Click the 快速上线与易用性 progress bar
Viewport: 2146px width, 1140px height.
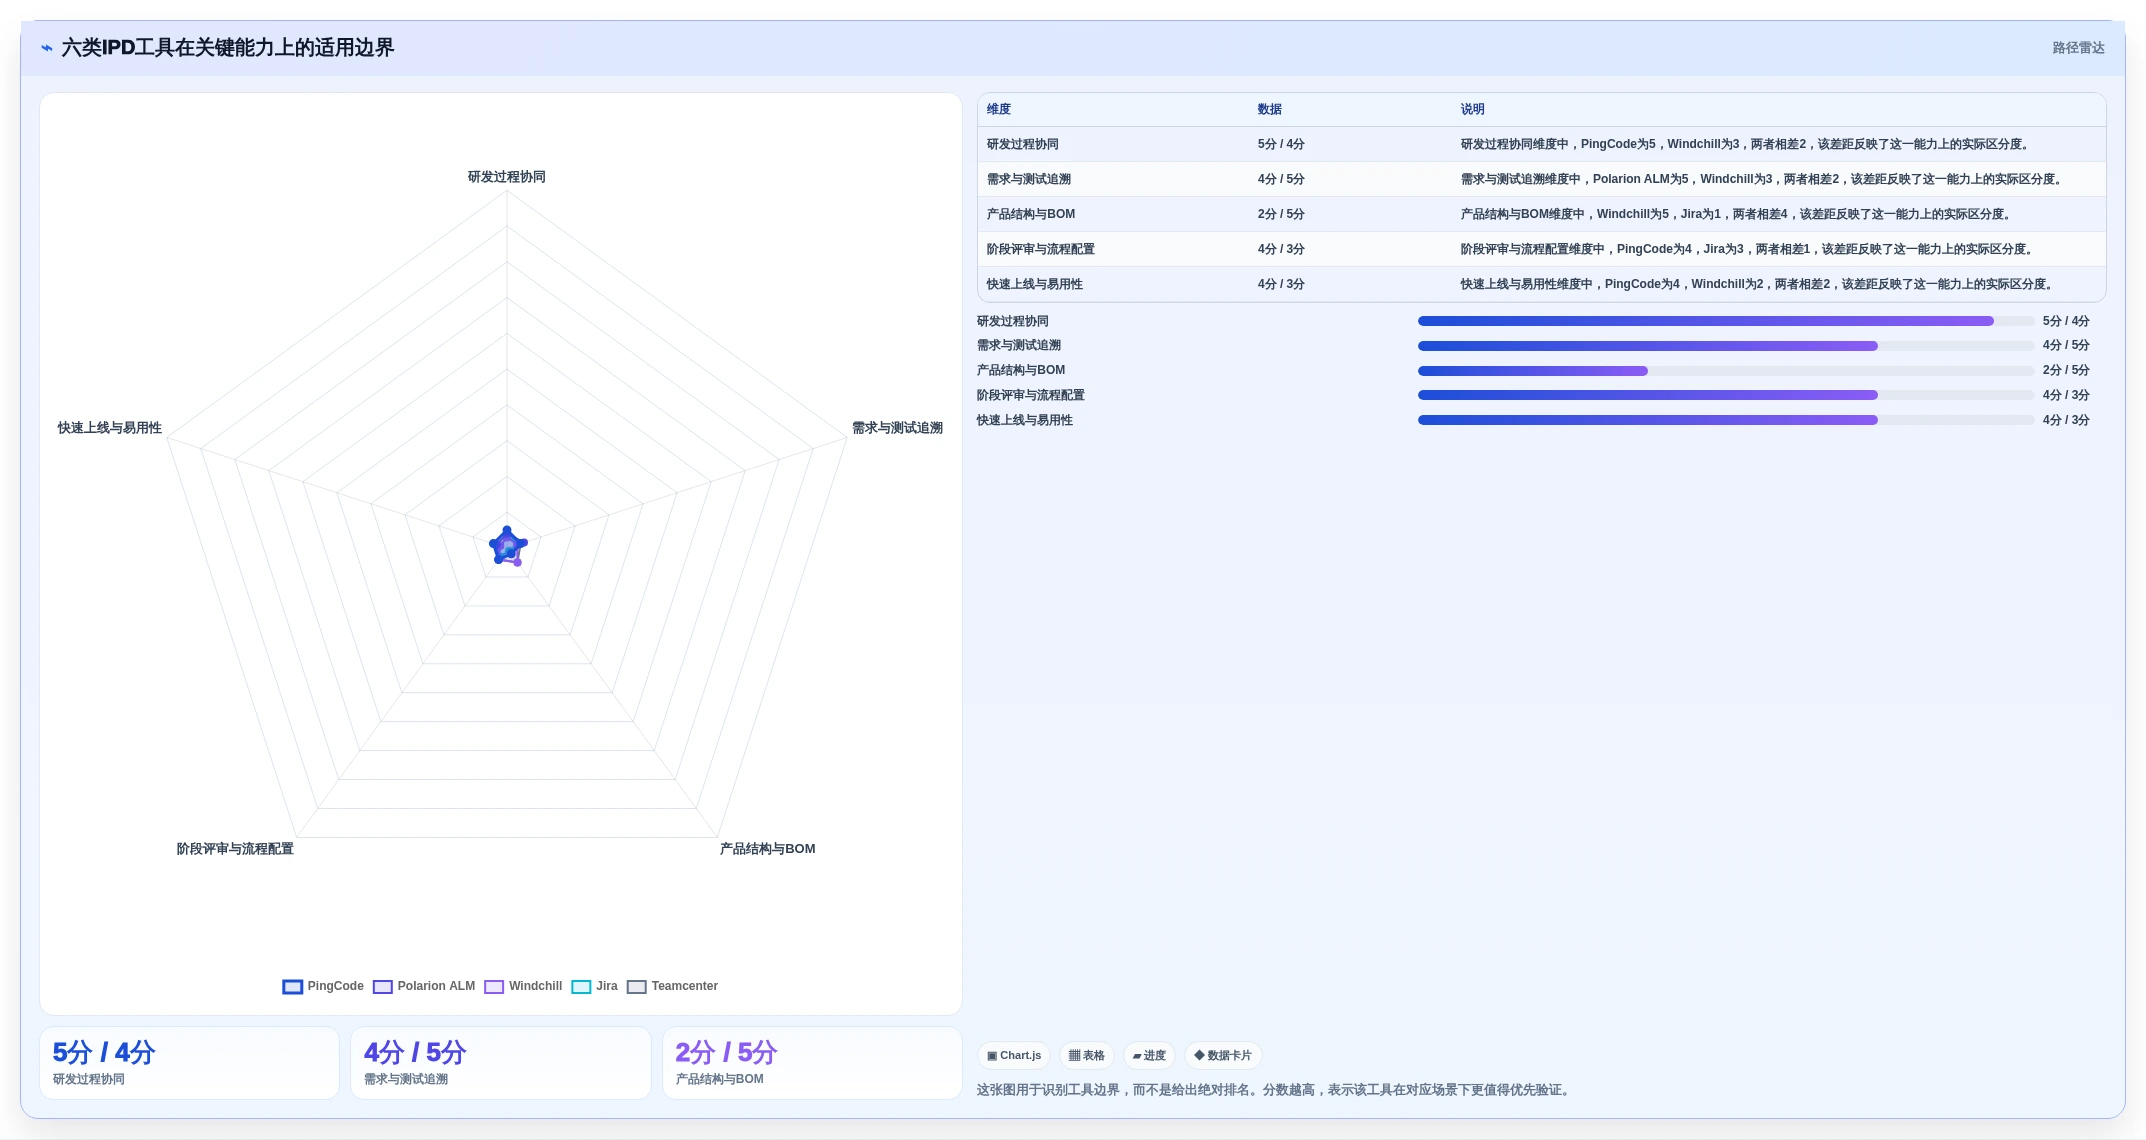(x=1726, y=420)
